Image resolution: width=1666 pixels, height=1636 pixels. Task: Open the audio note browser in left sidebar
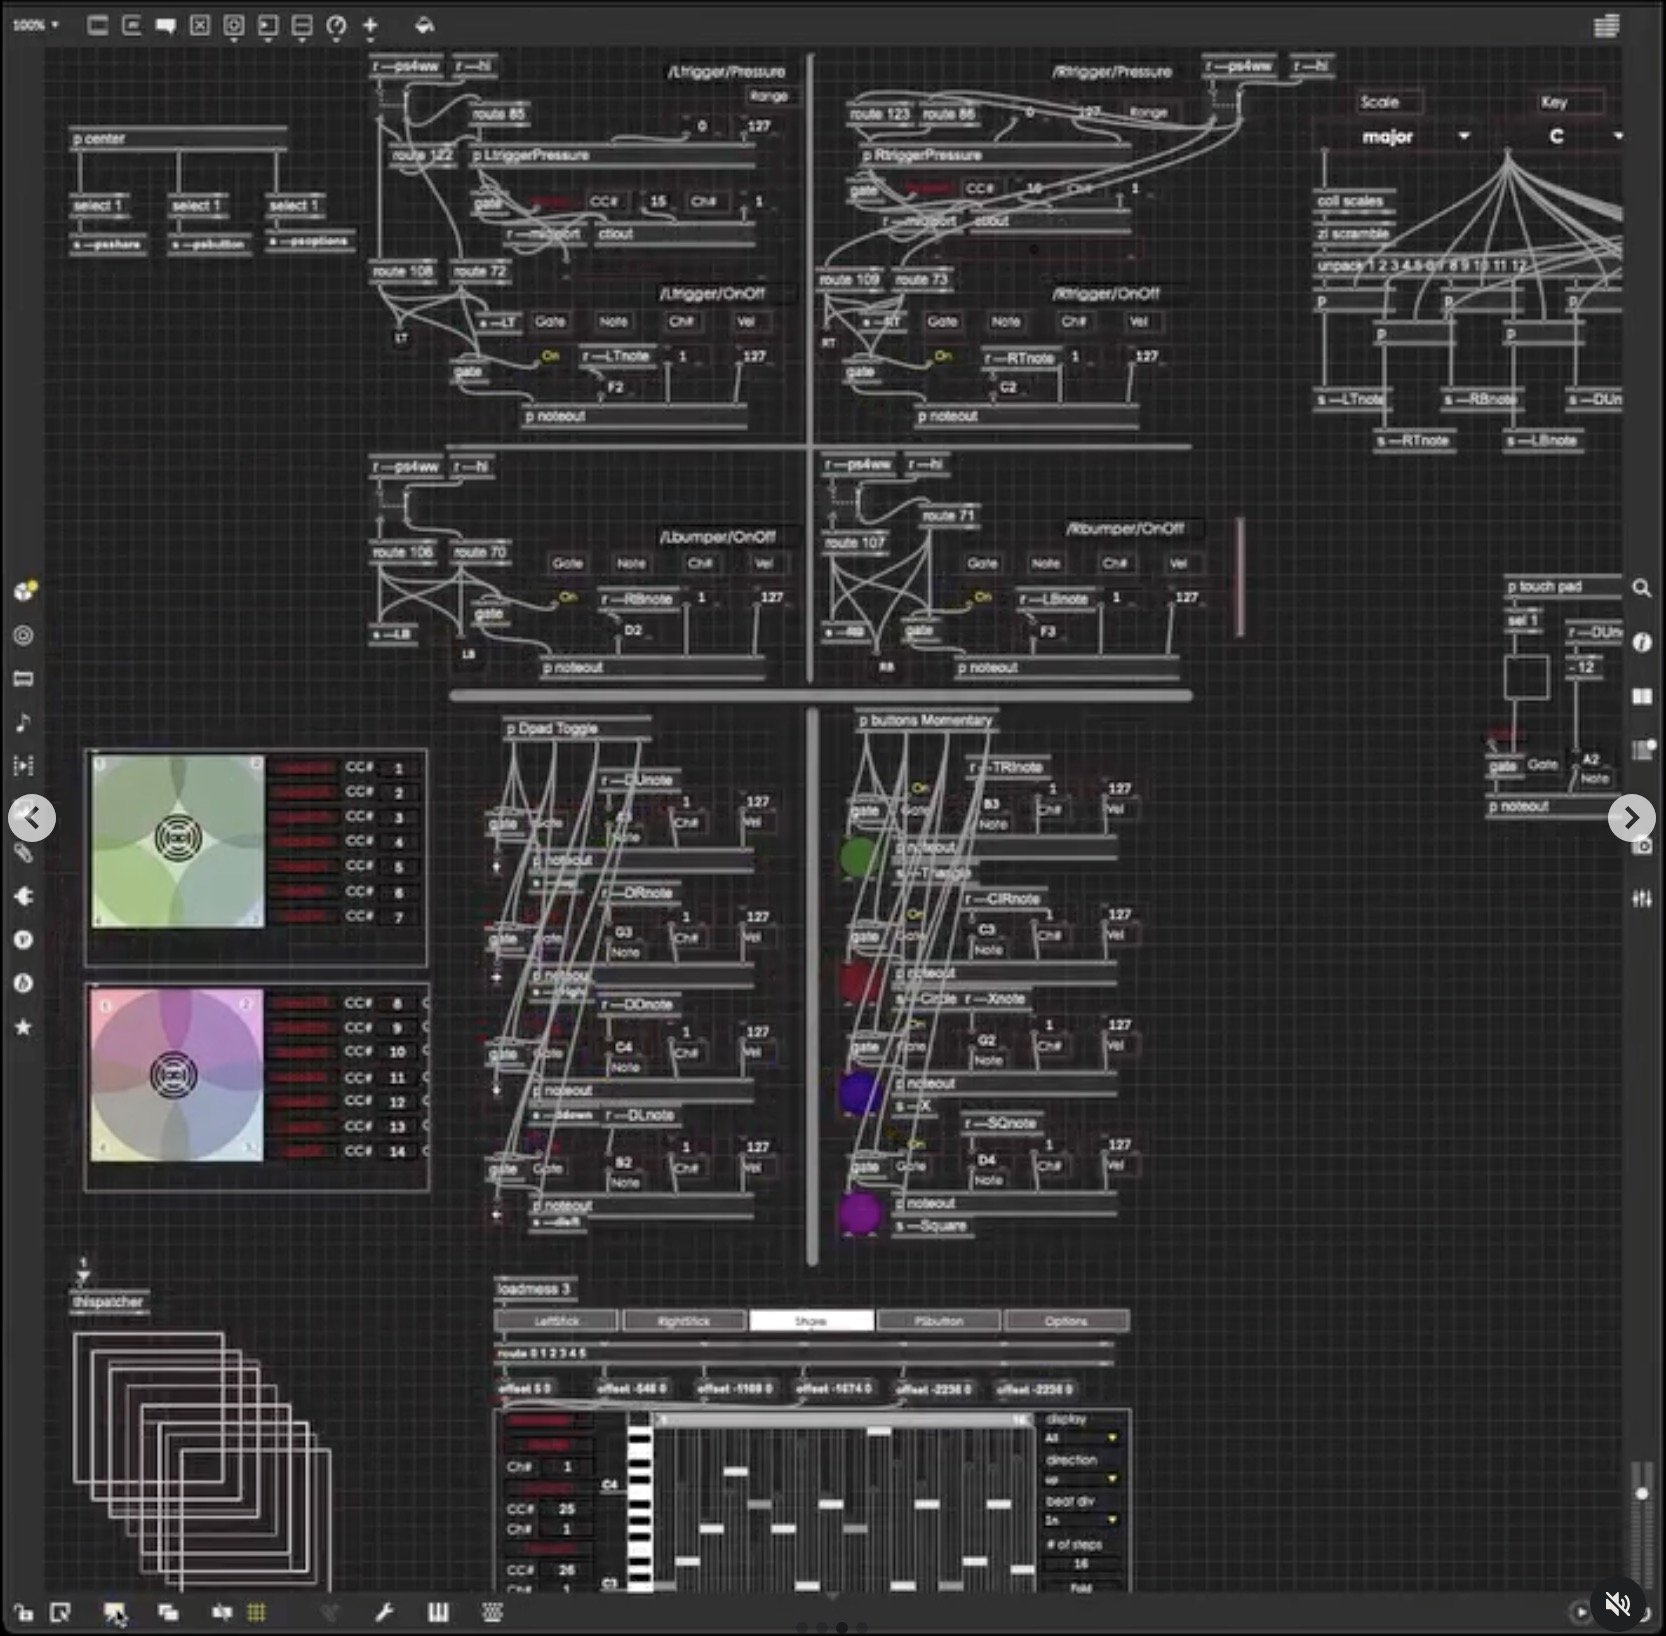(23, 722)
